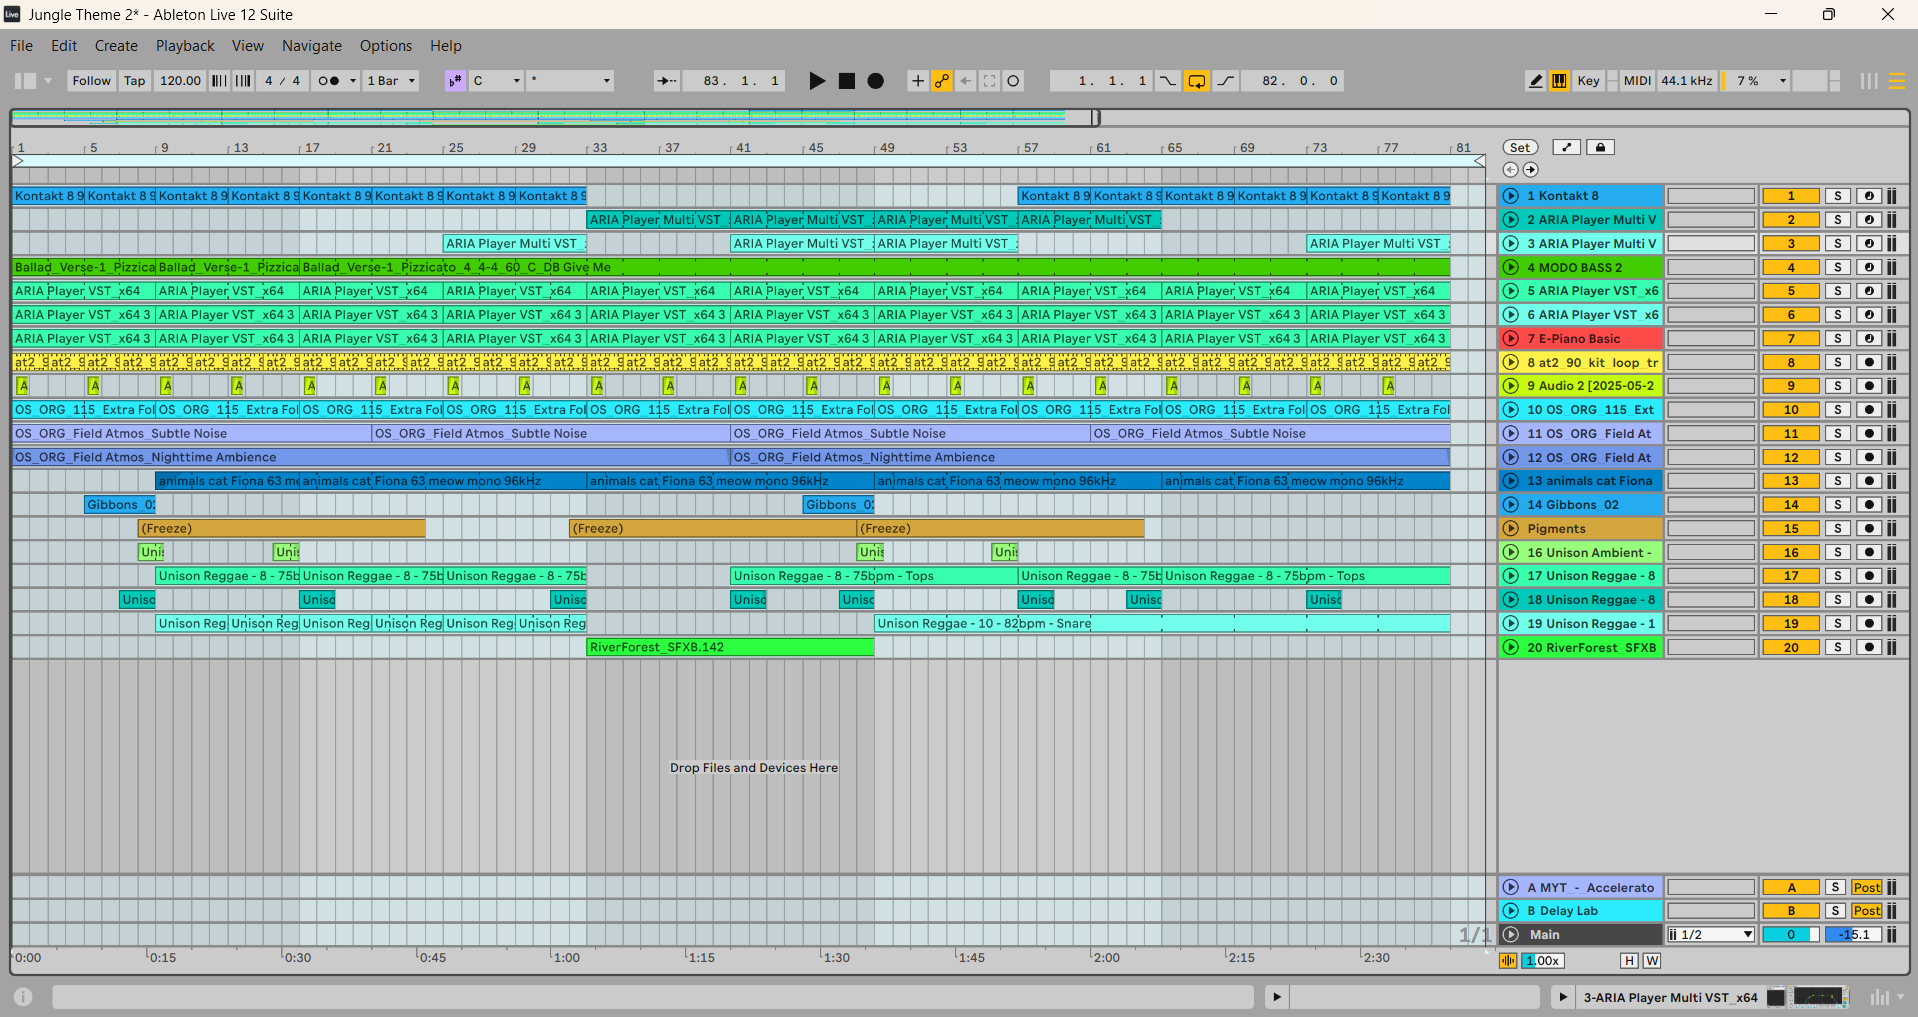Viewport: 1918px width, 1017px height.
Task: Toggle Optimize Arrangement Width W button
Action: [x=1652, y=960]
